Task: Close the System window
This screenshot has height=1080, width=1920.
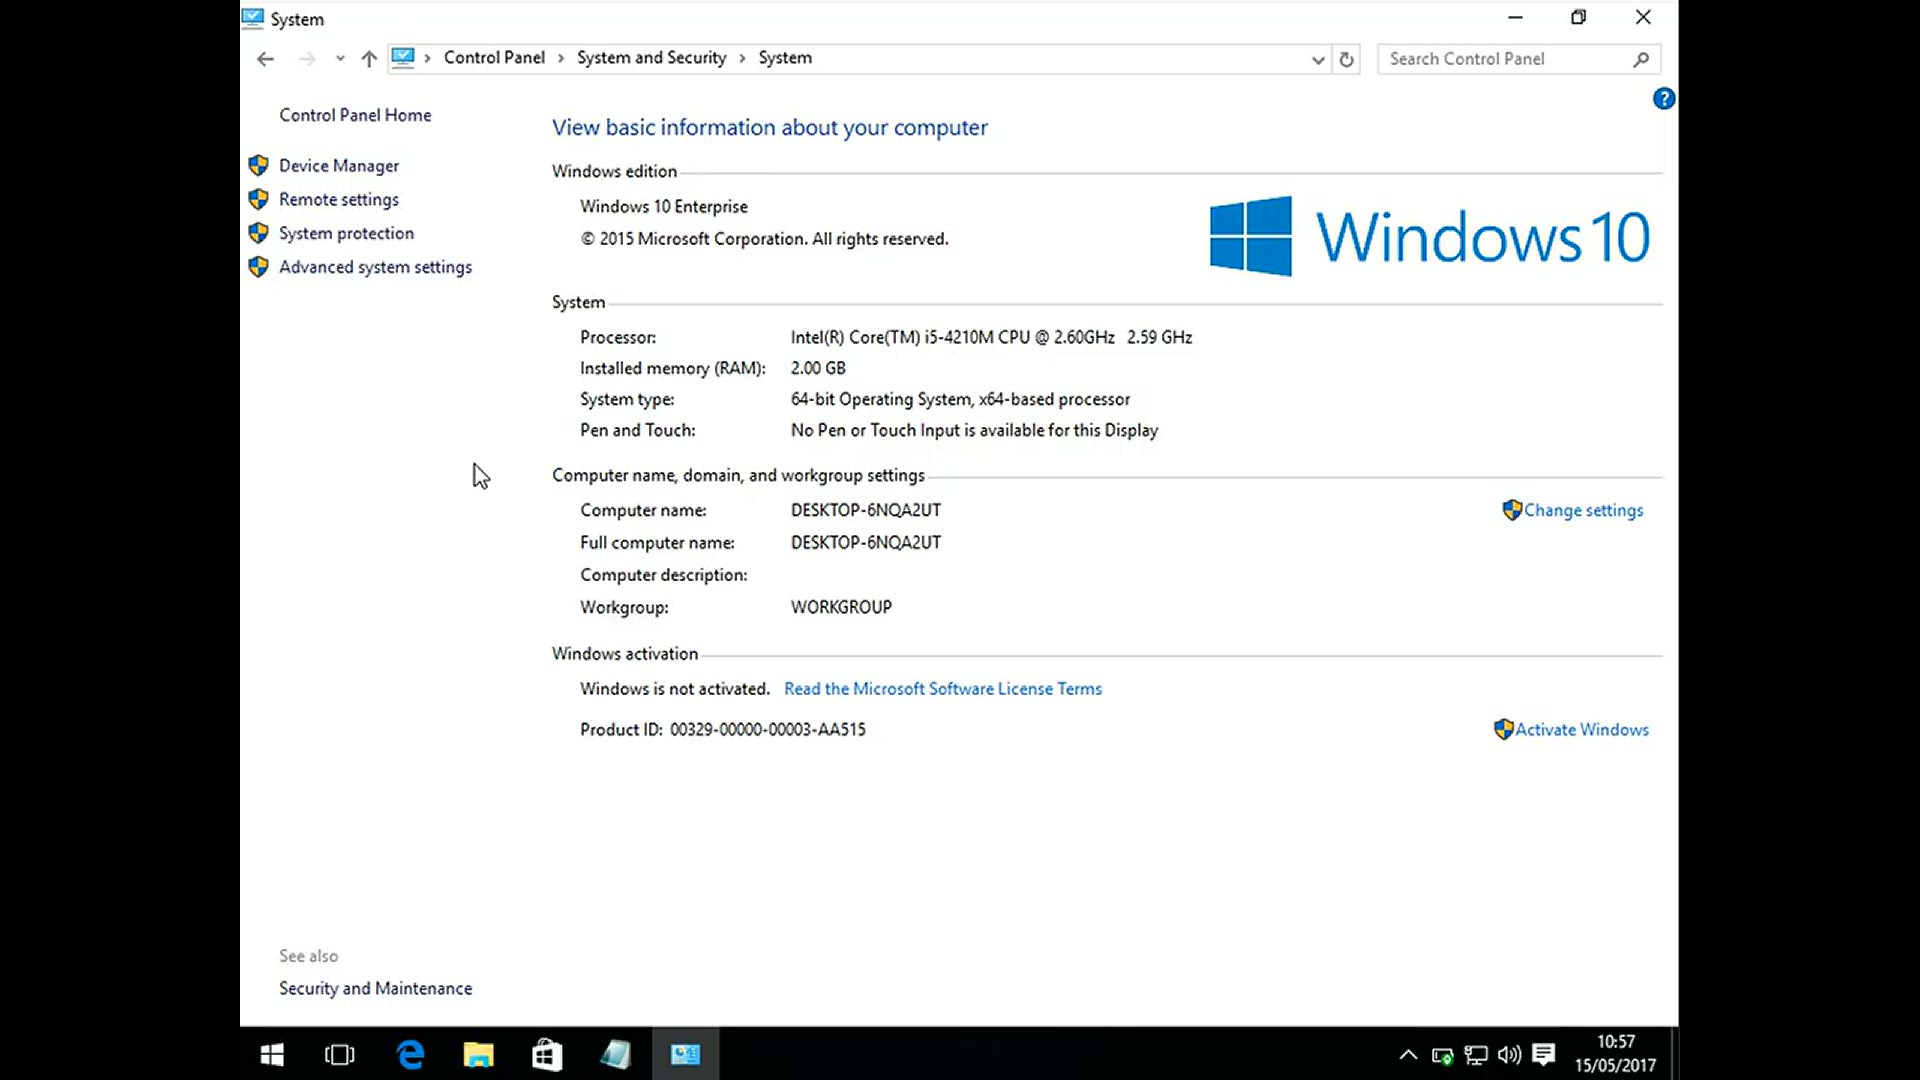Action: coord(1643,17)
